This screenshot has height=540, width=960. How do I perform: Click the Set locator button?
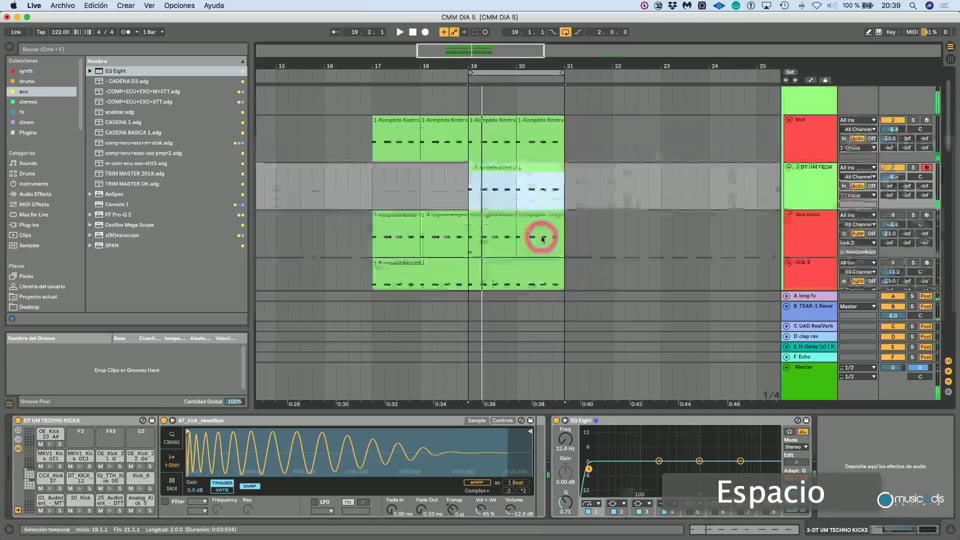point(790,72)
